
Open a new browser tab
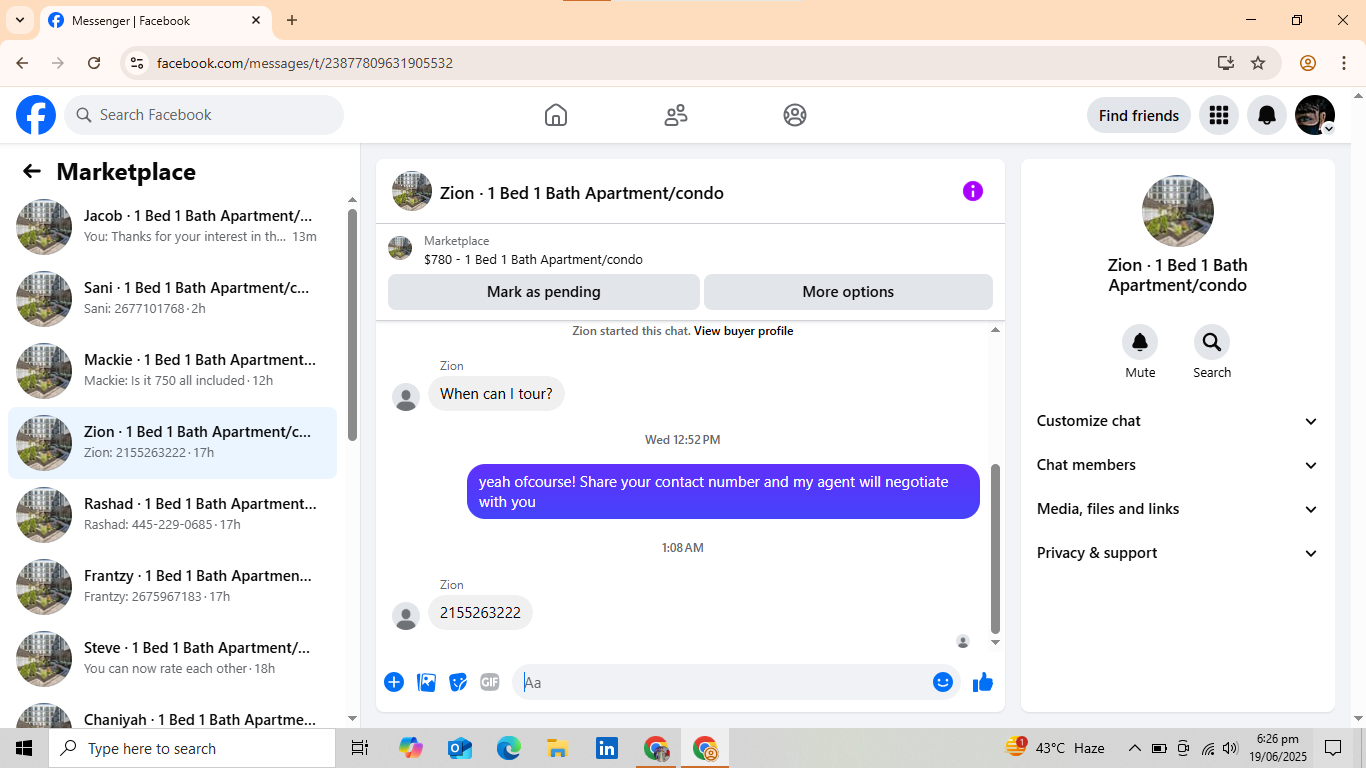(x=292, y=20)
